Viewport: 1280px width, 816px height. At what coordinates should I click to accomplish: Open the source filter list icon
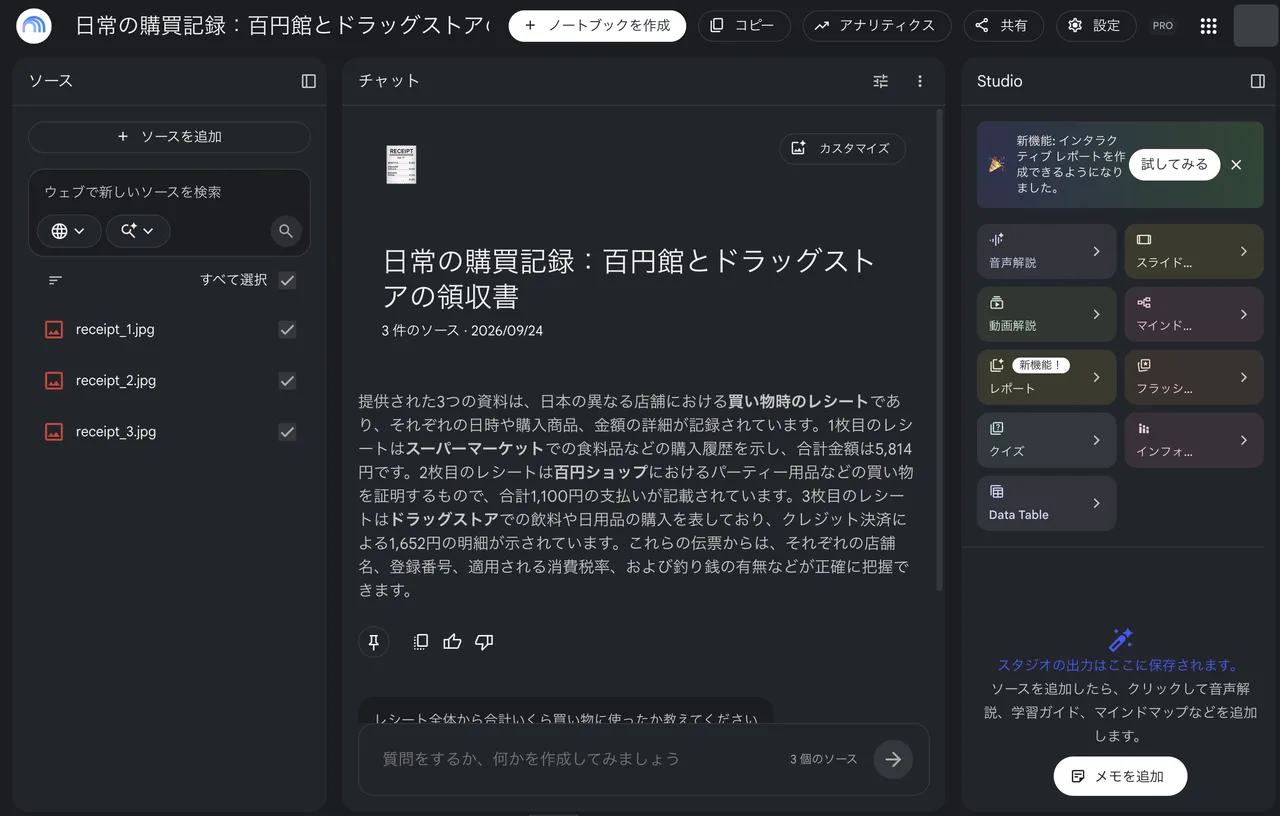pos(56,281)
